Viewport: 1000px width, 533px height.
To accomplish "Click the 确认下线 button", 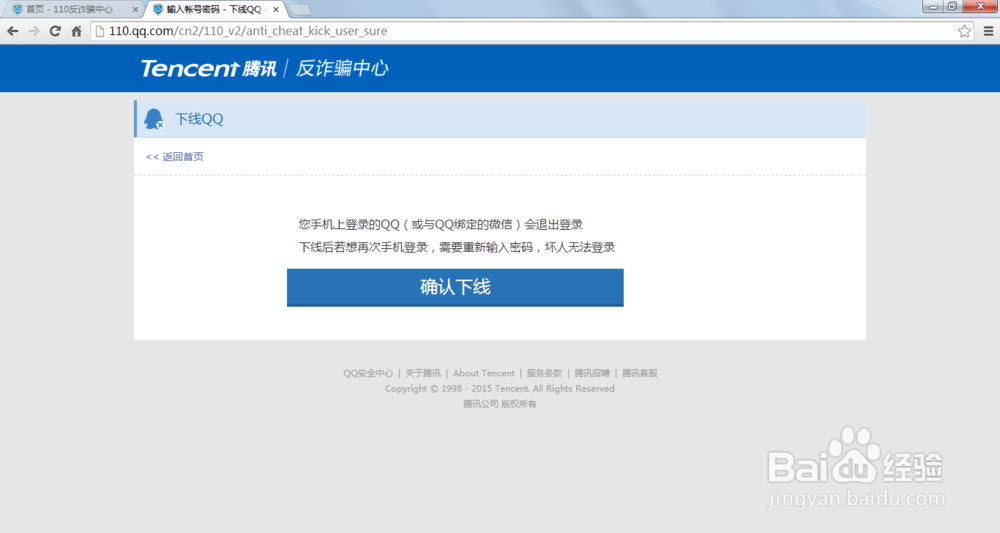I will pyautogui.click(x=455, y=288).
